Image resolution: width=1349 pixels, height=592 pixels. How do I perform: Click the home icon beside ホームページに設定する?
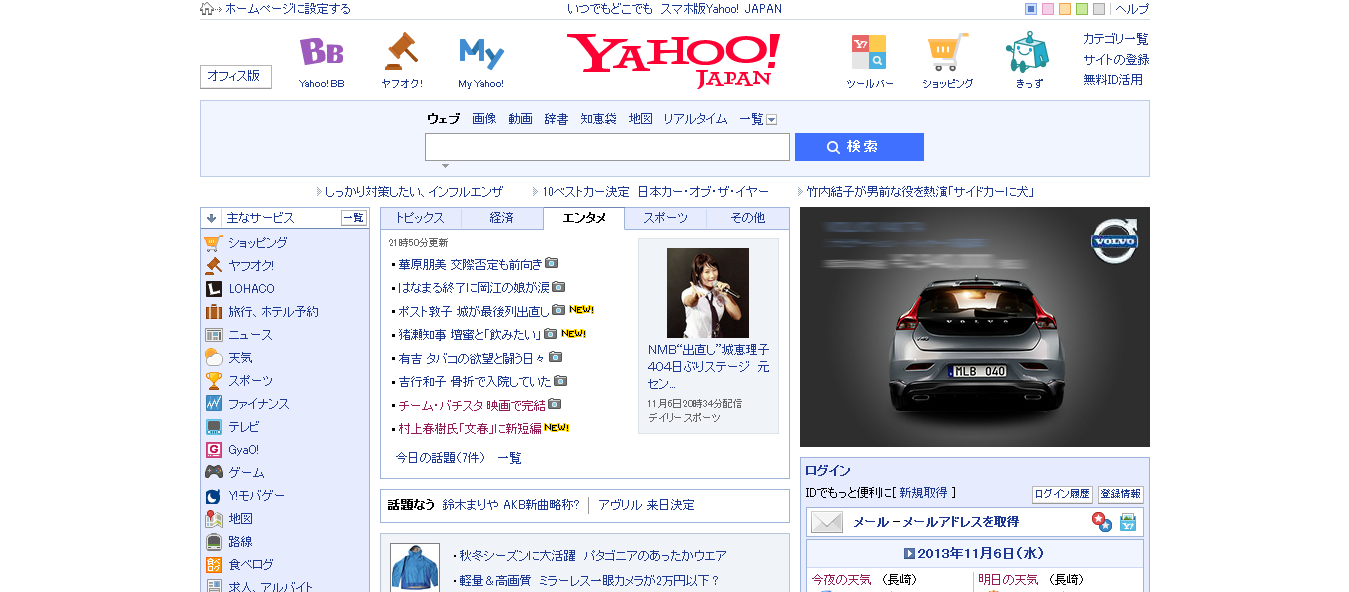click(207, 9)
